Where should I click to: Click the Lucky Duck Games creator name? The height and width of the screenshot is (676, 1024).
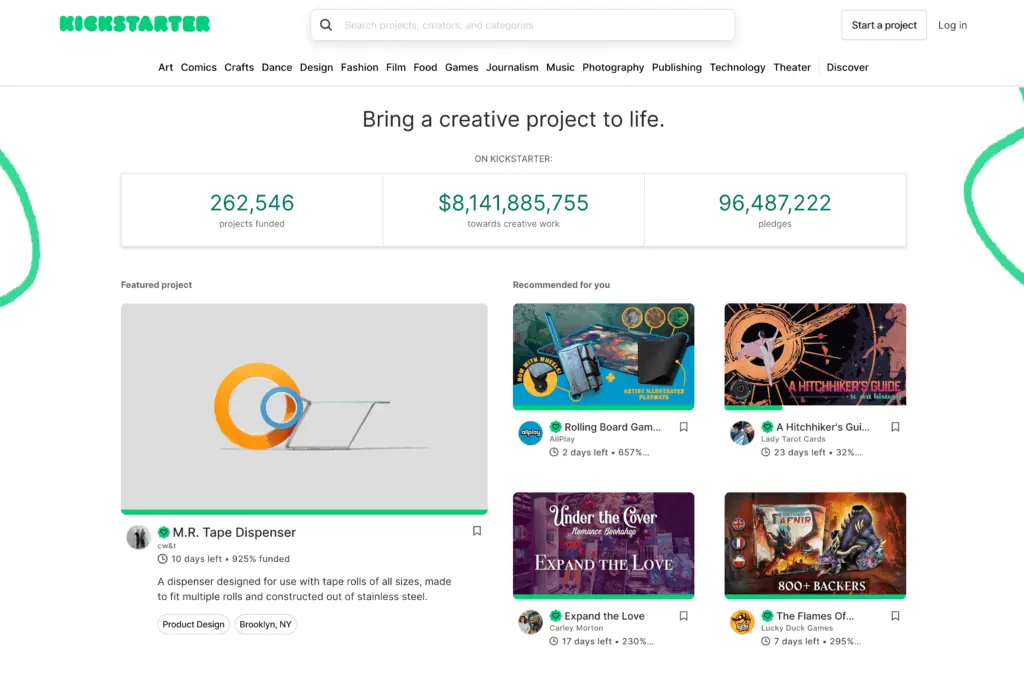[797, 628]
